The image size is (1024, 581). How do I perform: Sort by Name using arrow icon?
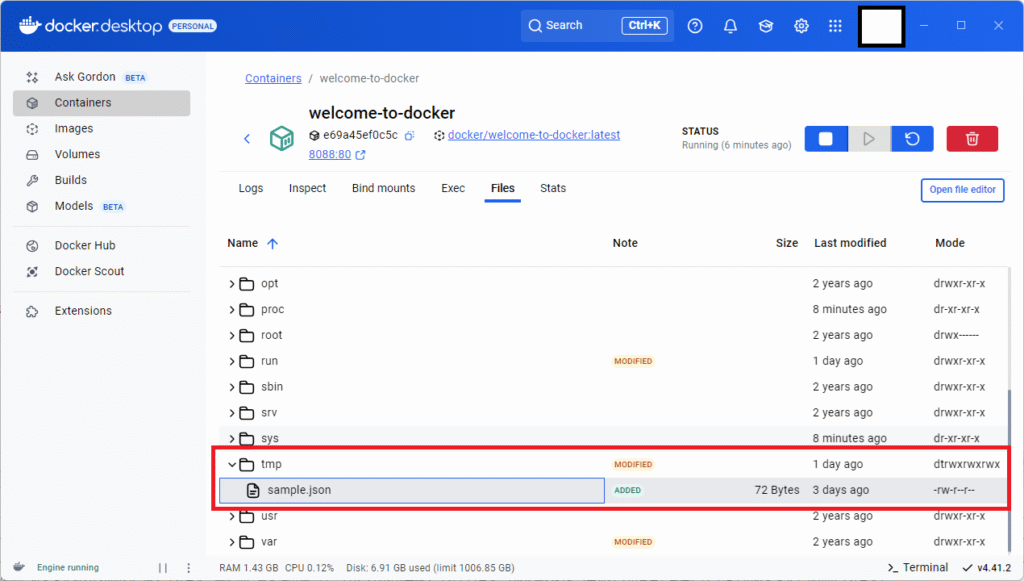[272, 243]
